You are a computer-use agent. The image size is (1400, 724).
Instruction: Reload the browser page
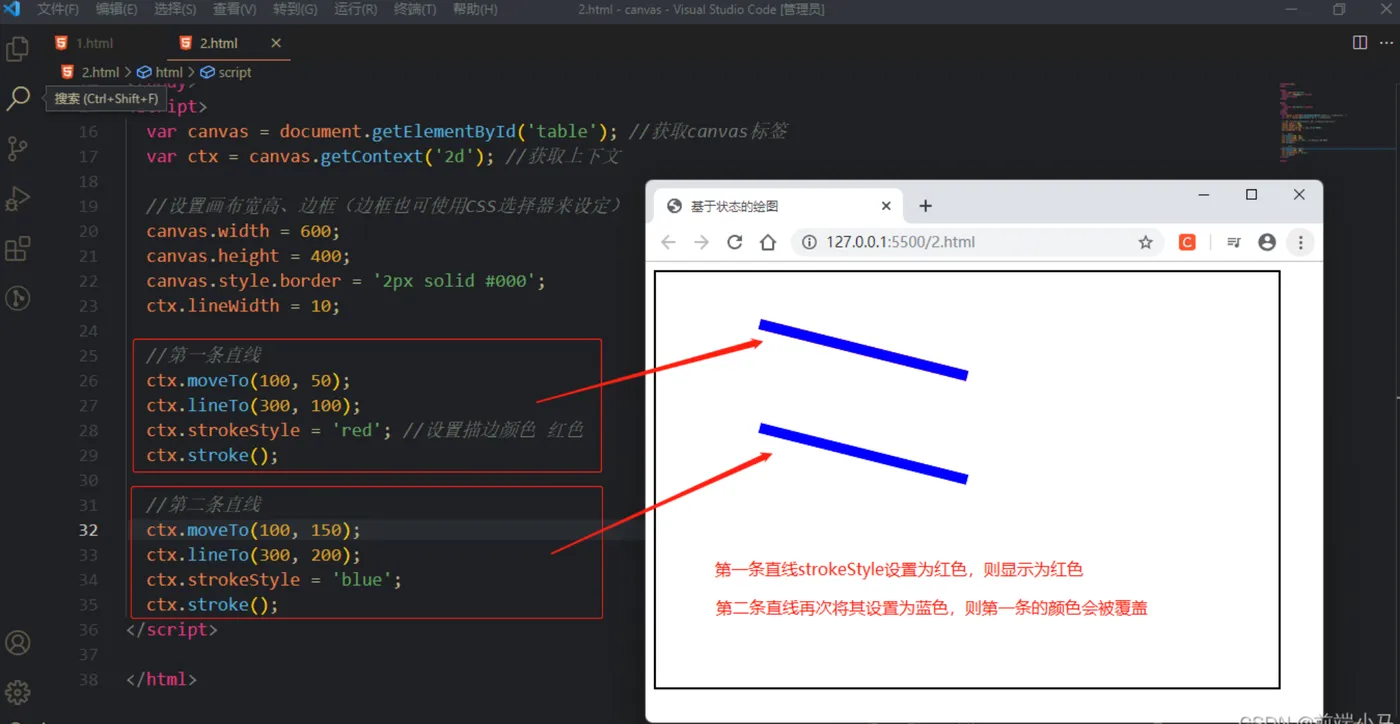pos(735,242)
